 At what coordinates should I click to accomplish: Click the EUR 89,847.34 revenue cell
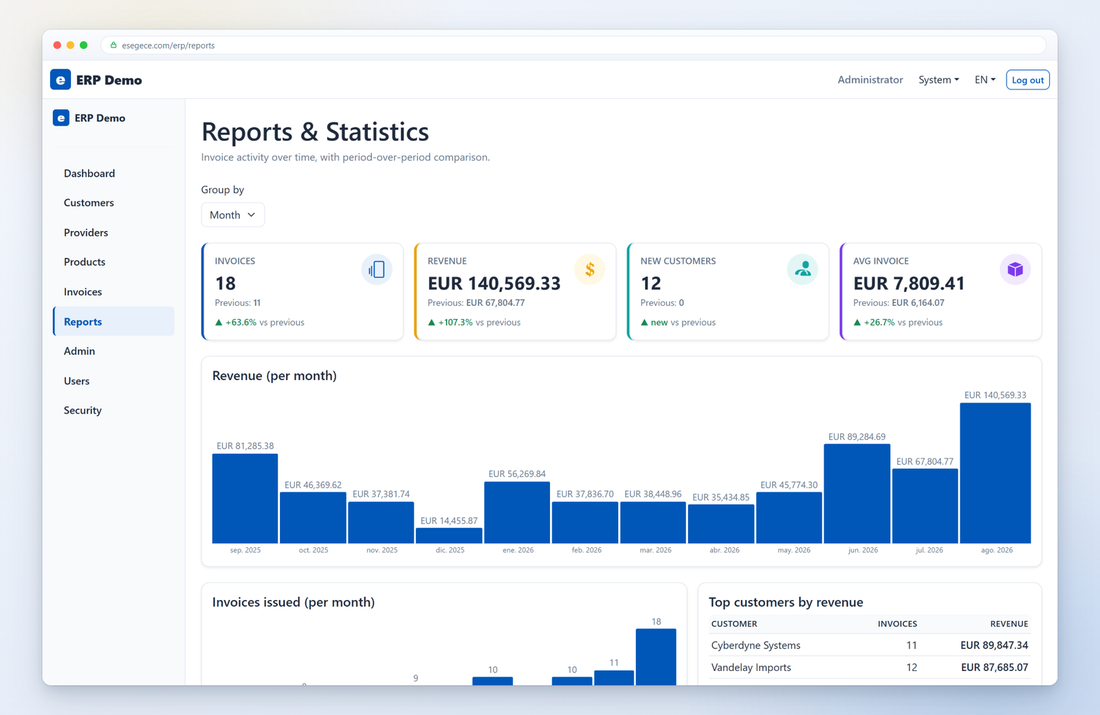coord(994,646)
